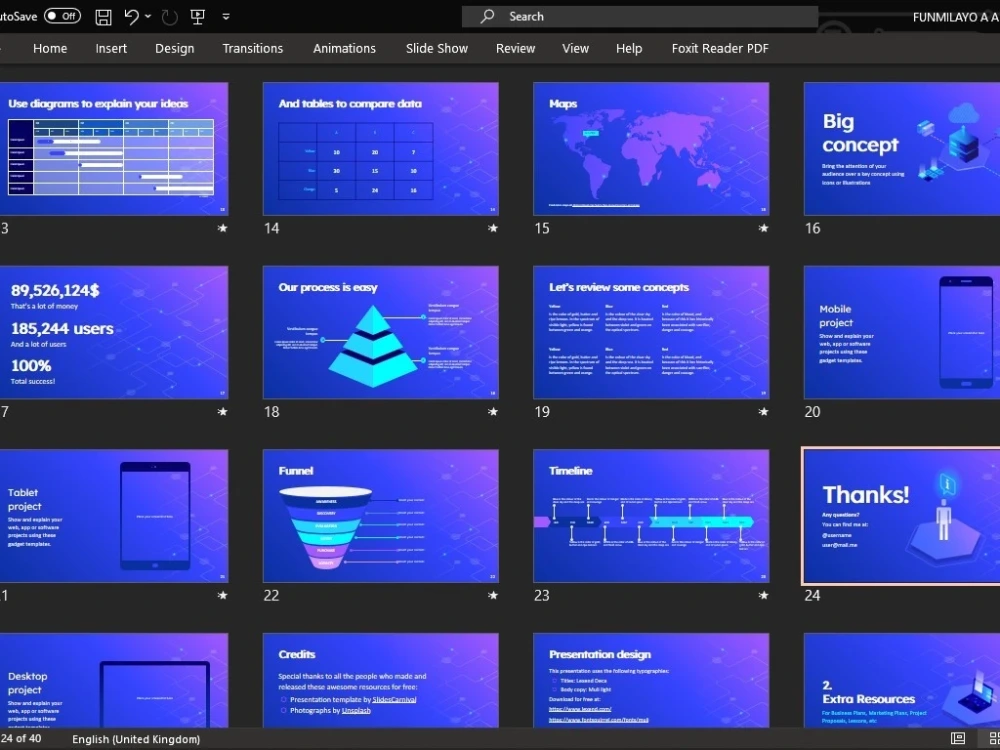Viewport: 1000px width, 750px height.
Task: Click the 24 of 40 slide counter
Action: pyautogui.click(x=20, y=739)
